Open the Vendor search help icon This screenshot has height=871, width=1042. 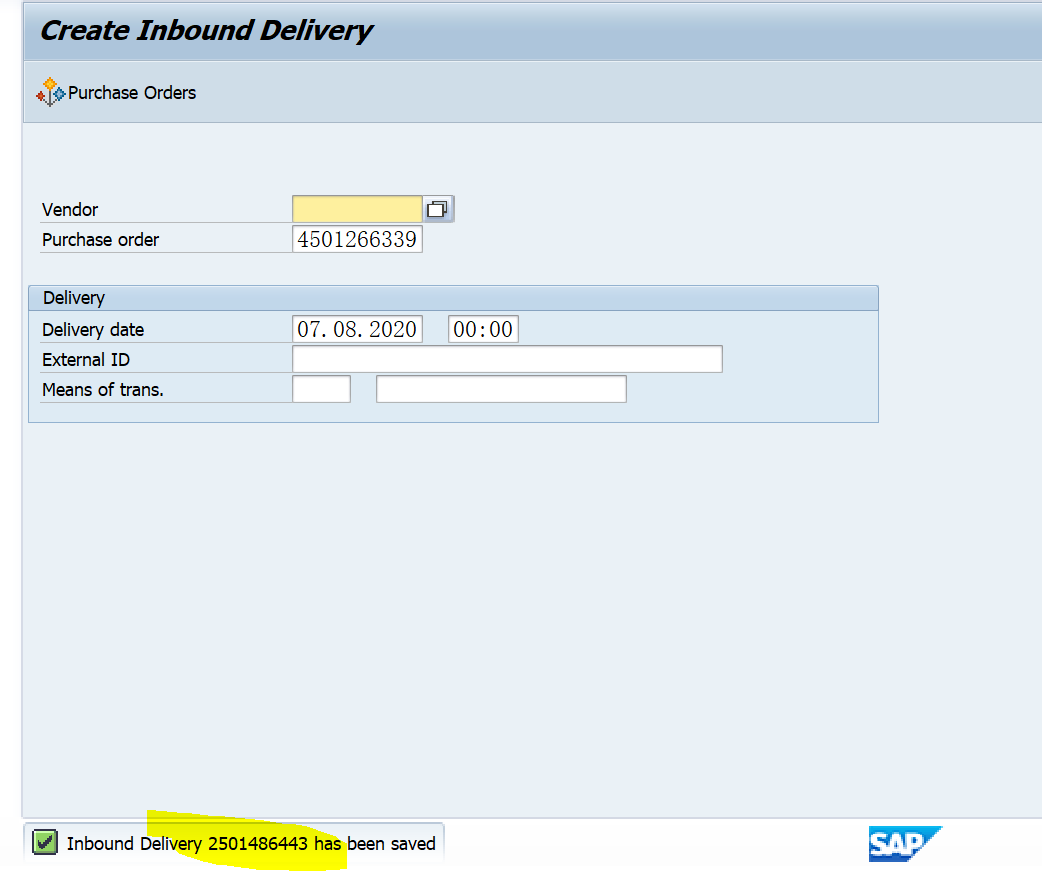click(437, 209)
